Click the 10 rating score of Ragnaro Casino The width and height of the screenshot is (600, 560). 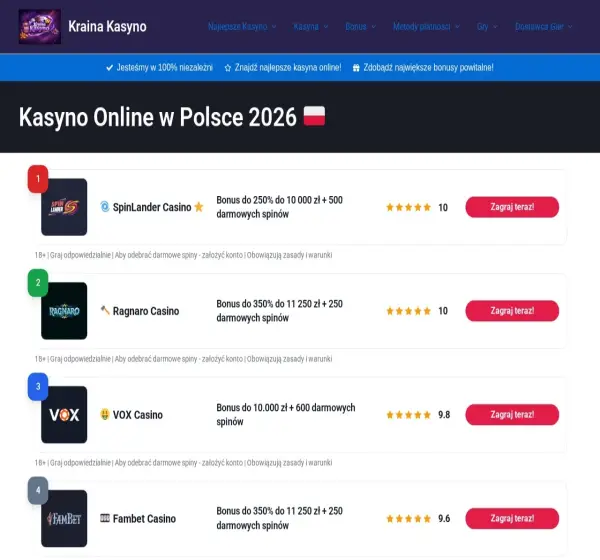pos(443,311)
